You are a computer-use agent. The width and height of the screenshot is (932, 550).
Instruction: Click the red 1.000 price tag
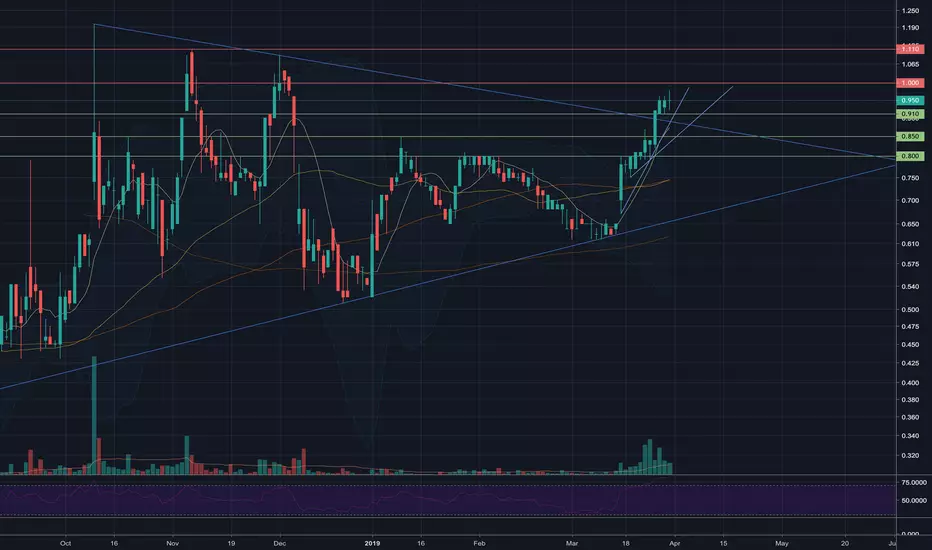coord(910,83)
